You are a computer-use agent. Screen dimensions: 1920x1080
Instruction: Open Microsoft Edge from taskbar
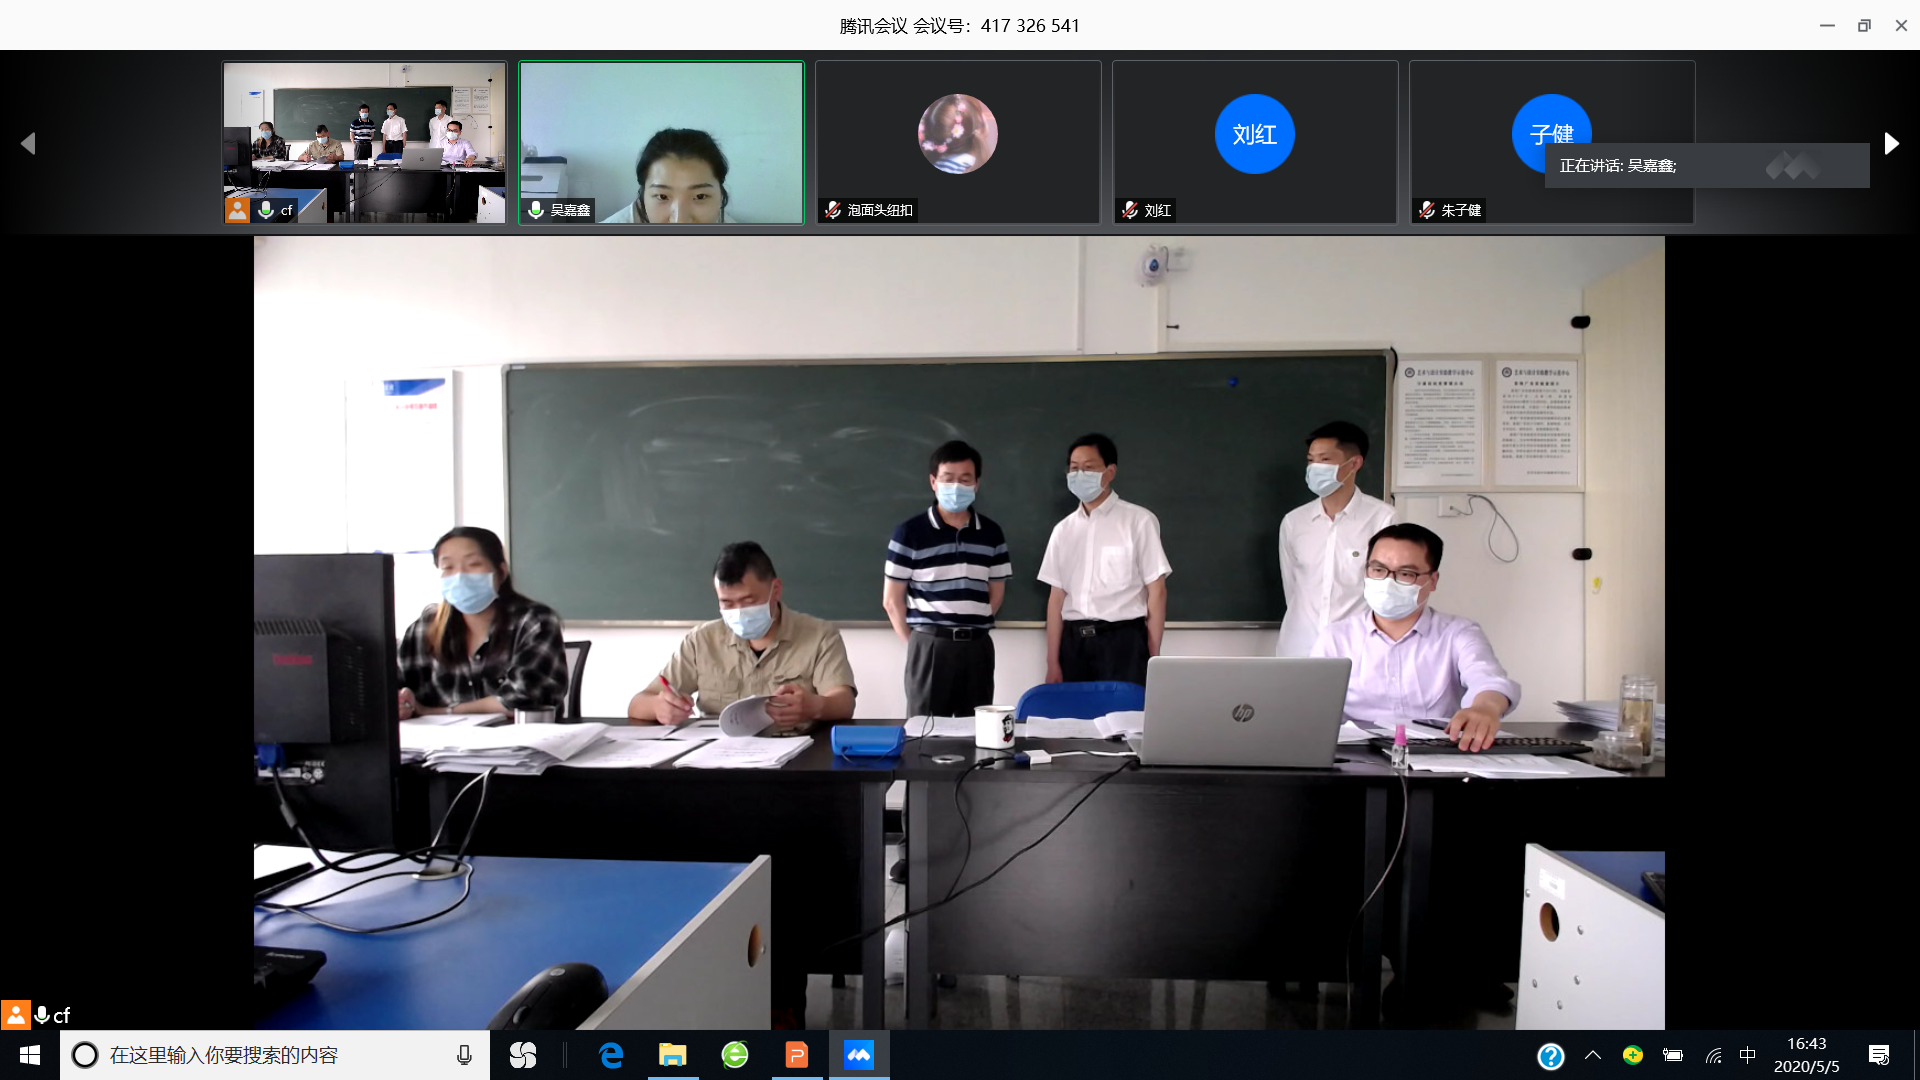[610, 1055]
